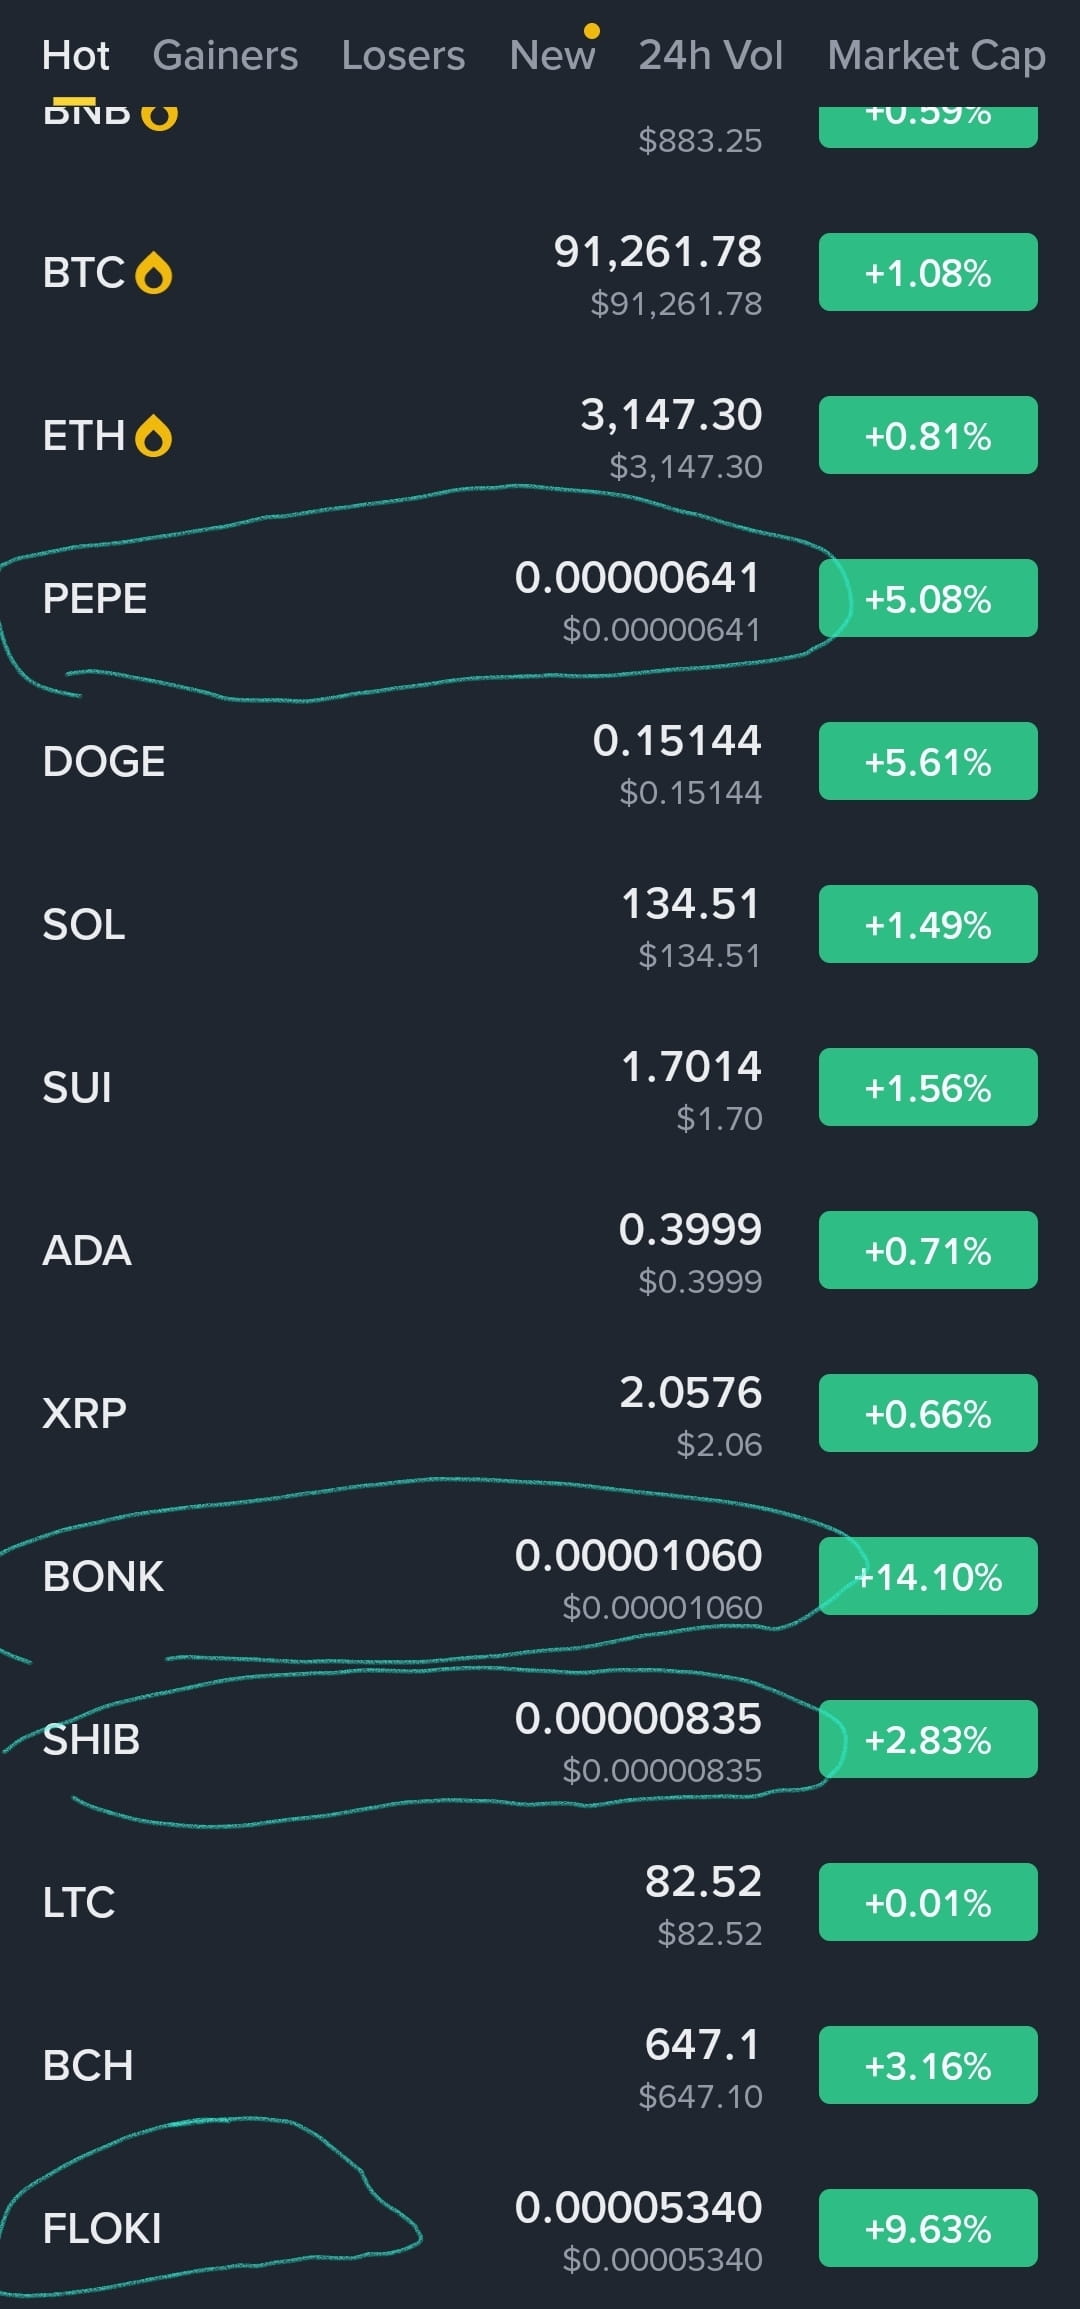This screenshot has width=1080, height=2309.
Task: Tap the hot flame icon next to ETH
Action: (x=153, y=436)
